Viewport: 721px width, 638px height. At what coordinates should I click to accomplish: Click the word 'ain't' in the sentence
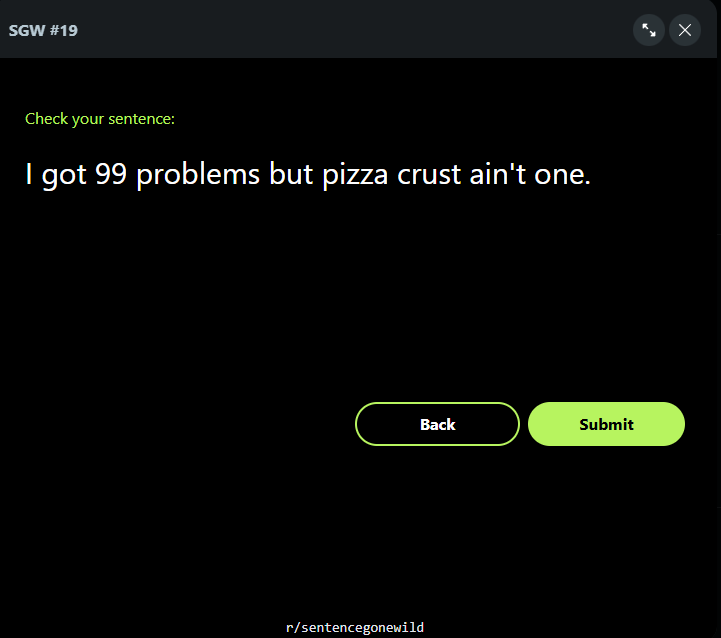coord(498,174)
